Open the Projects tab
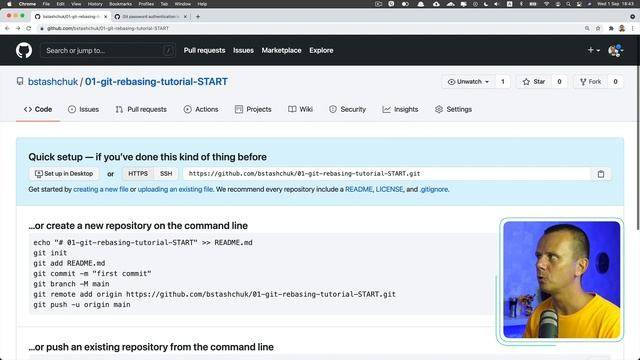Viewport: 640px width, 360px height. [253, 109]
